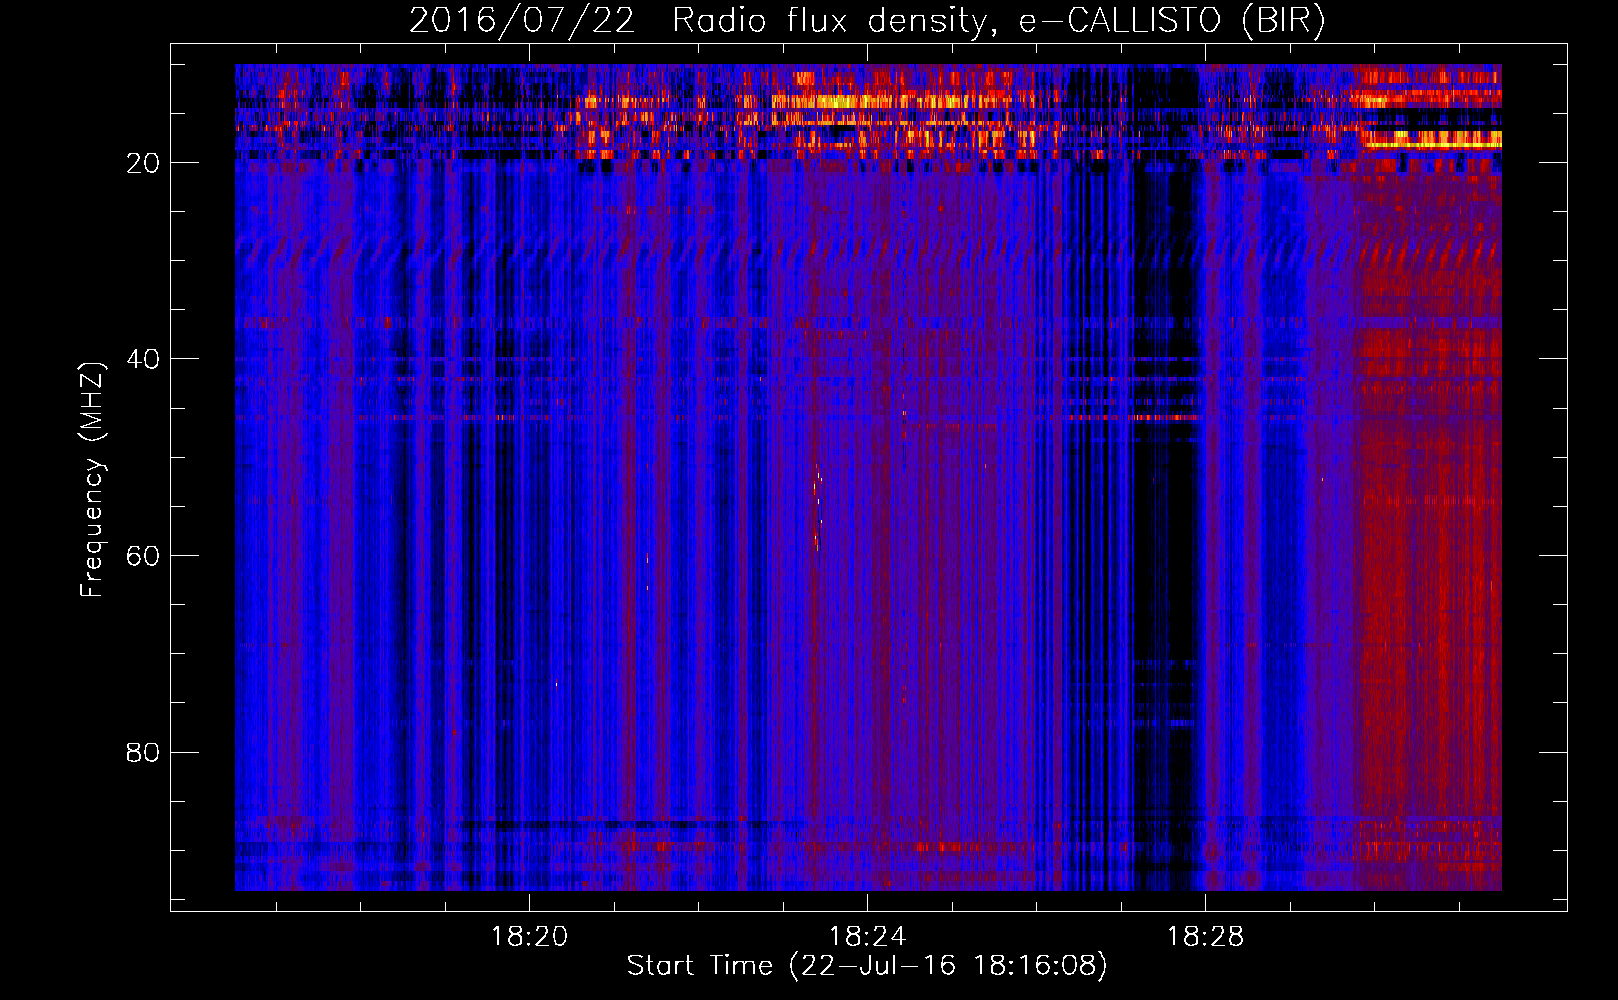Click the 'Start Time (22-Jul-16 18:16:08)' x-axis label
This screenshot has height=1000, width=1618.
pyautogui.click(x=867, y=966)
